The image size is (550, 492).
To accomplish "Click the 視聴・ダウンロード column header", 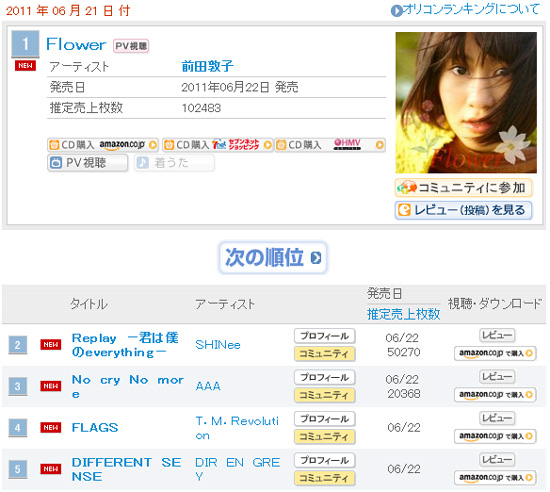I will click(495, 304).
